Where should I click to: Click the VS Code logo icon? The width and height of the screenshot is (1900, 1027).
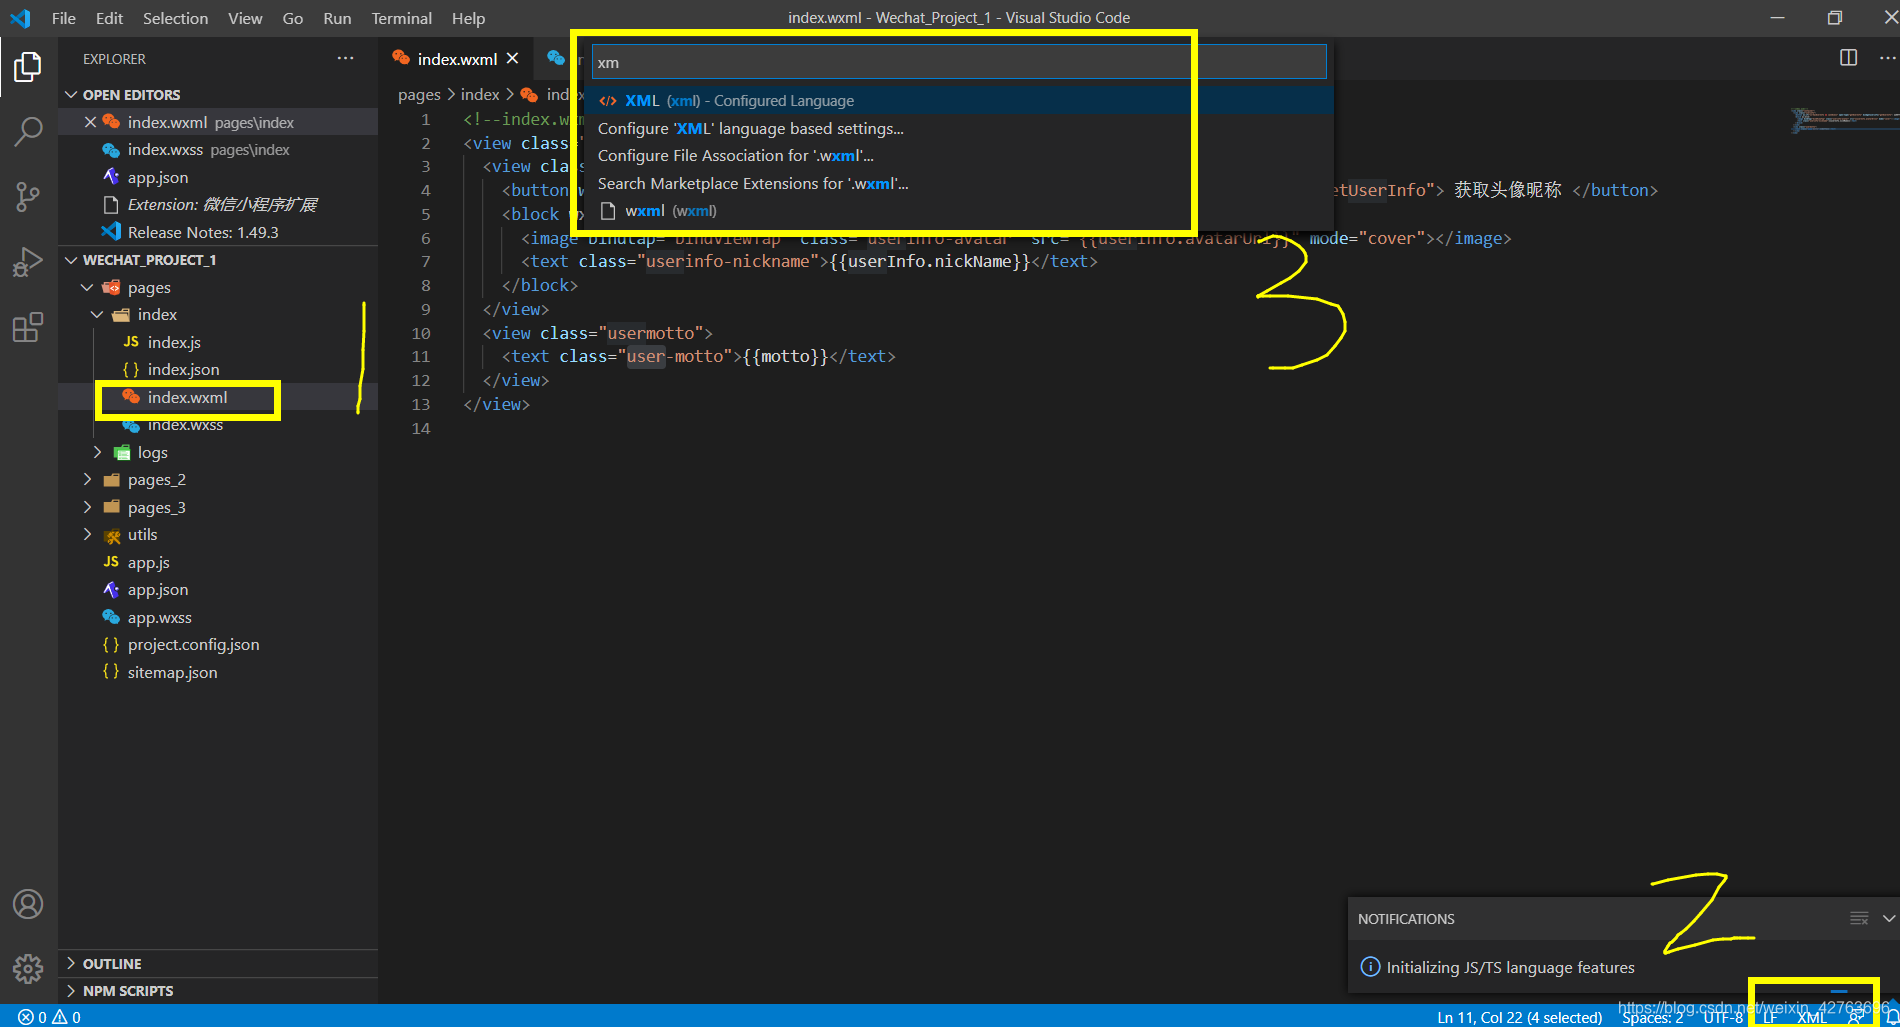point(20,18)
